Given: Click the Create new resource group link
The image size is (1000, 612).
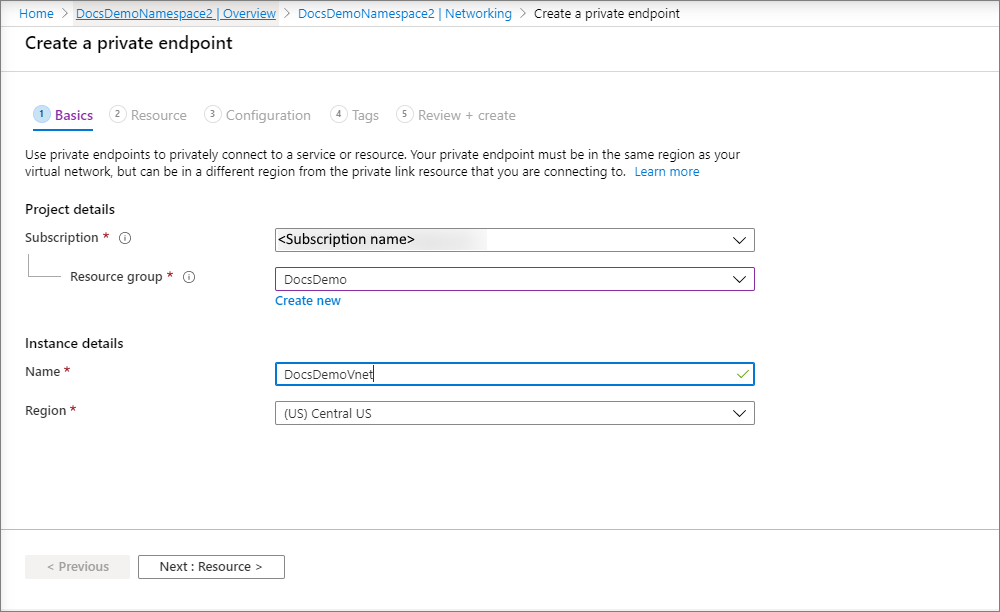Looking at the screenshot, I should tap(308, 301).
